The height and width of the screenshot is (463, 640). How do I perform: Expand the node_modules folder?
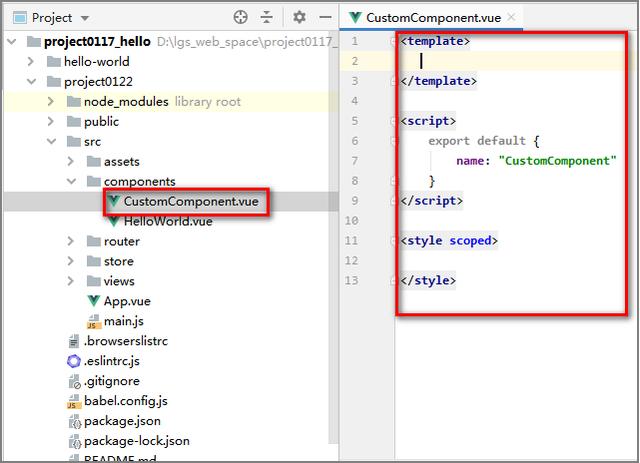coord(51,102)
